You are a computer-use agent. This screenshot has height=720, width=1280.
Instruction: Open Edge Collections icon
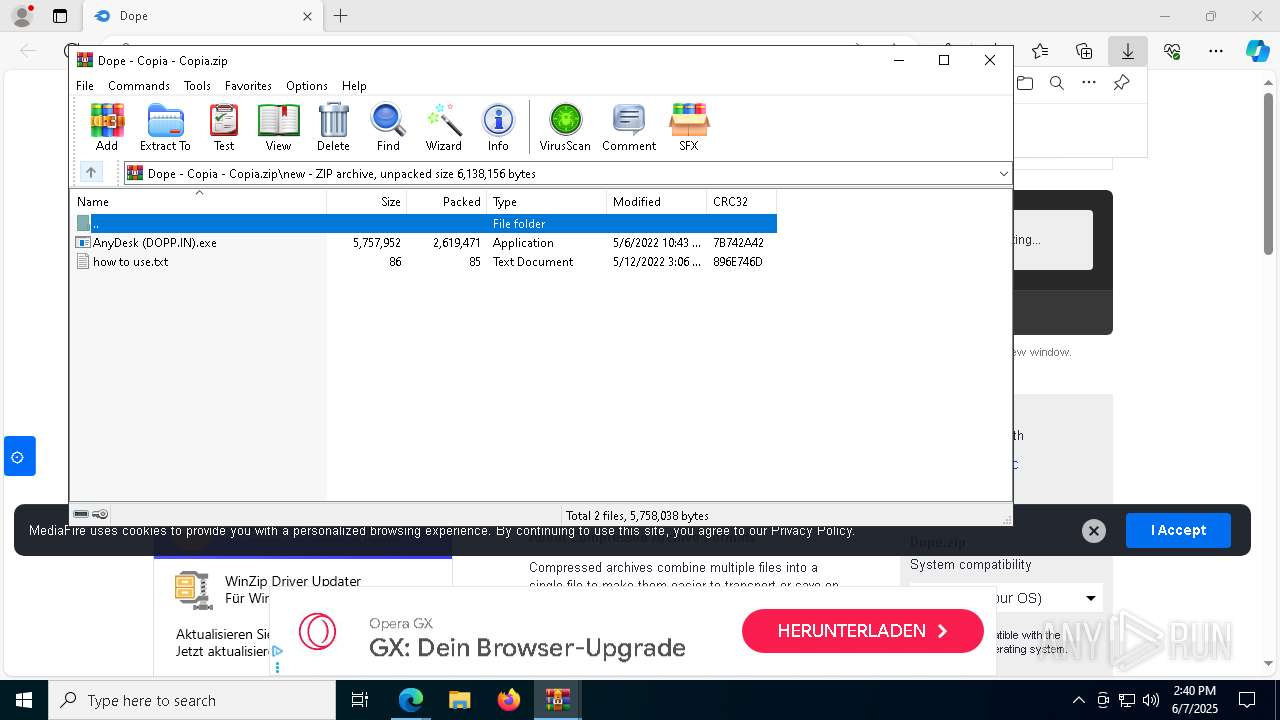(1084, 51)
